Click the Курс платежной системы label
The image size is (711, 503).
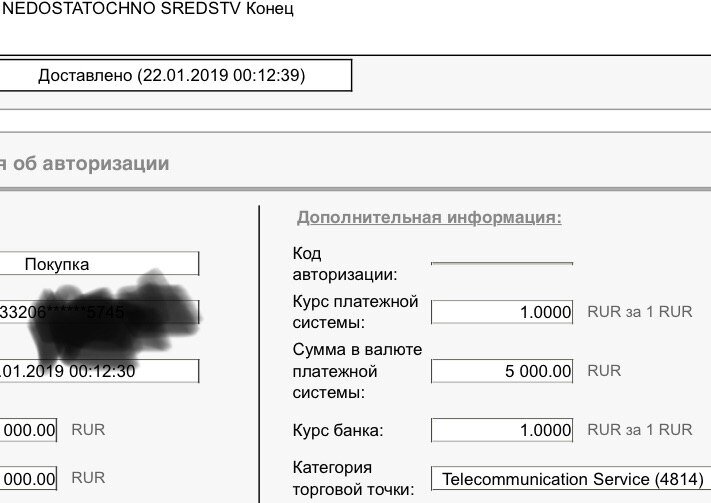[x=355, y=312]
